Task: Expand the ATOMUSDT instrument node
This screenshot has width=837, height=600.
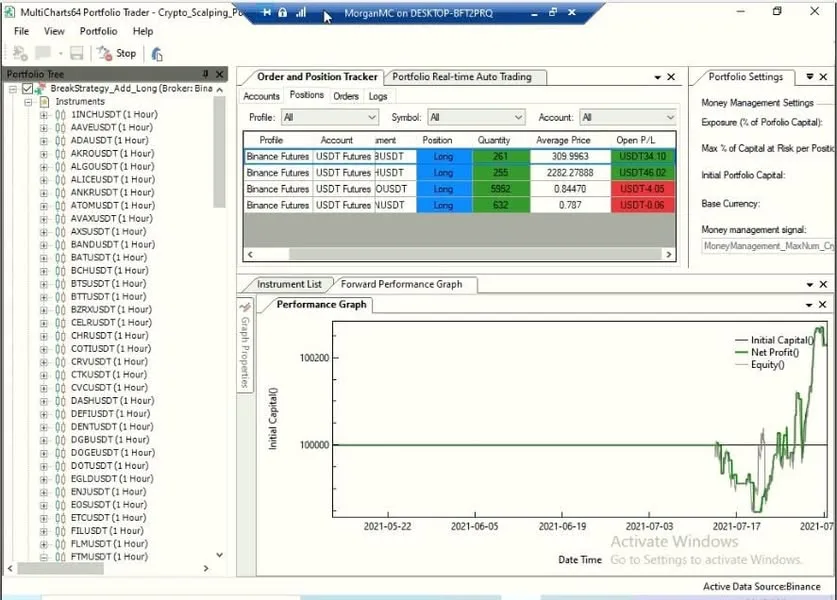Action: (x=43, y=206)
